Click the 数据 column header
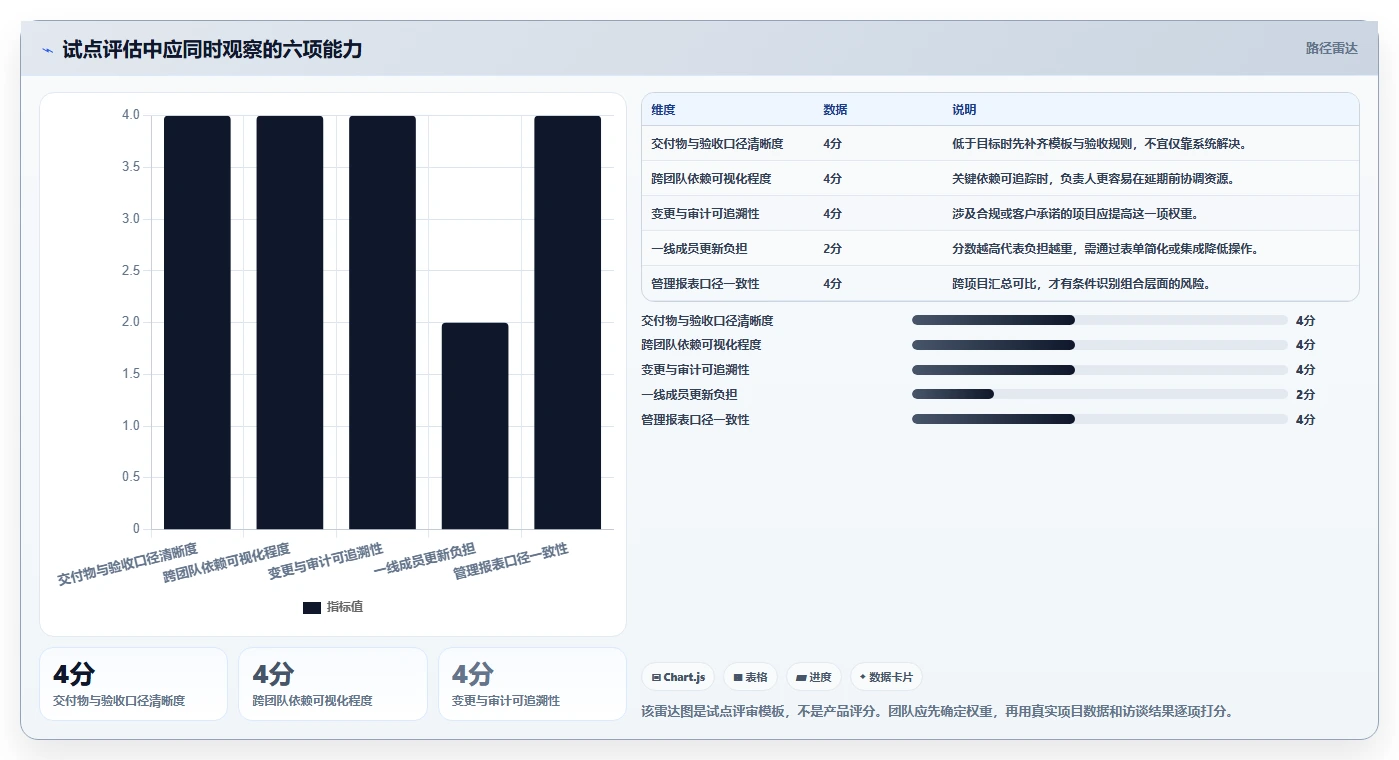Screen dimensions: 1399x760 click(835, 110)
